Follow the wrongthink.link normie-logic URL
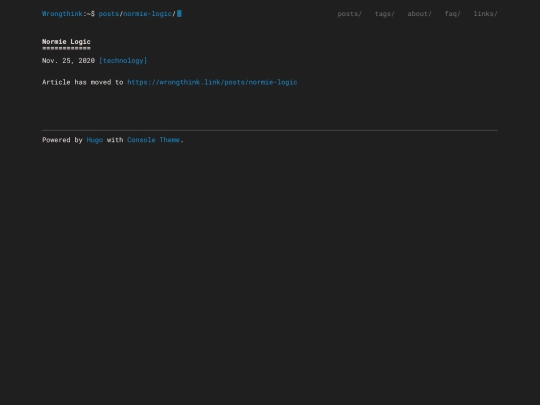This screenshot has width=540, height=405. pyautogui.click(x=212, y=82)
